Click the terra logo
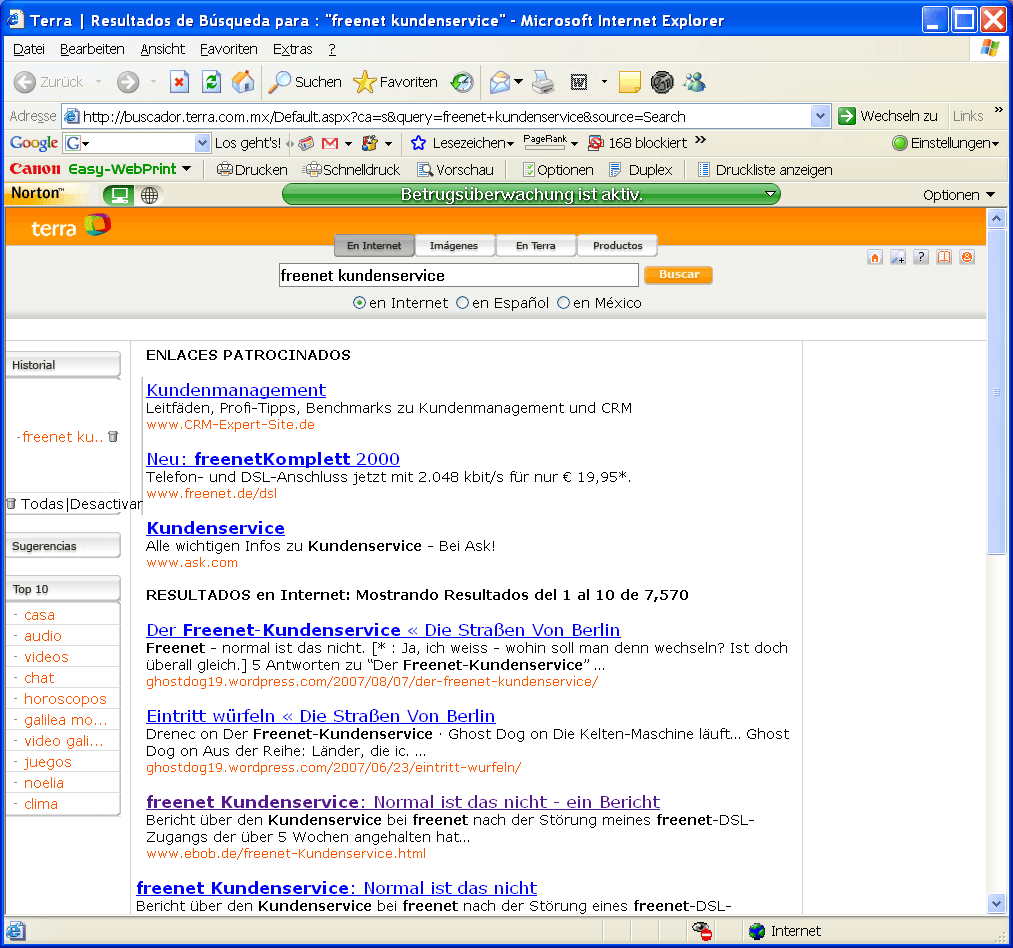 point(71,226)
